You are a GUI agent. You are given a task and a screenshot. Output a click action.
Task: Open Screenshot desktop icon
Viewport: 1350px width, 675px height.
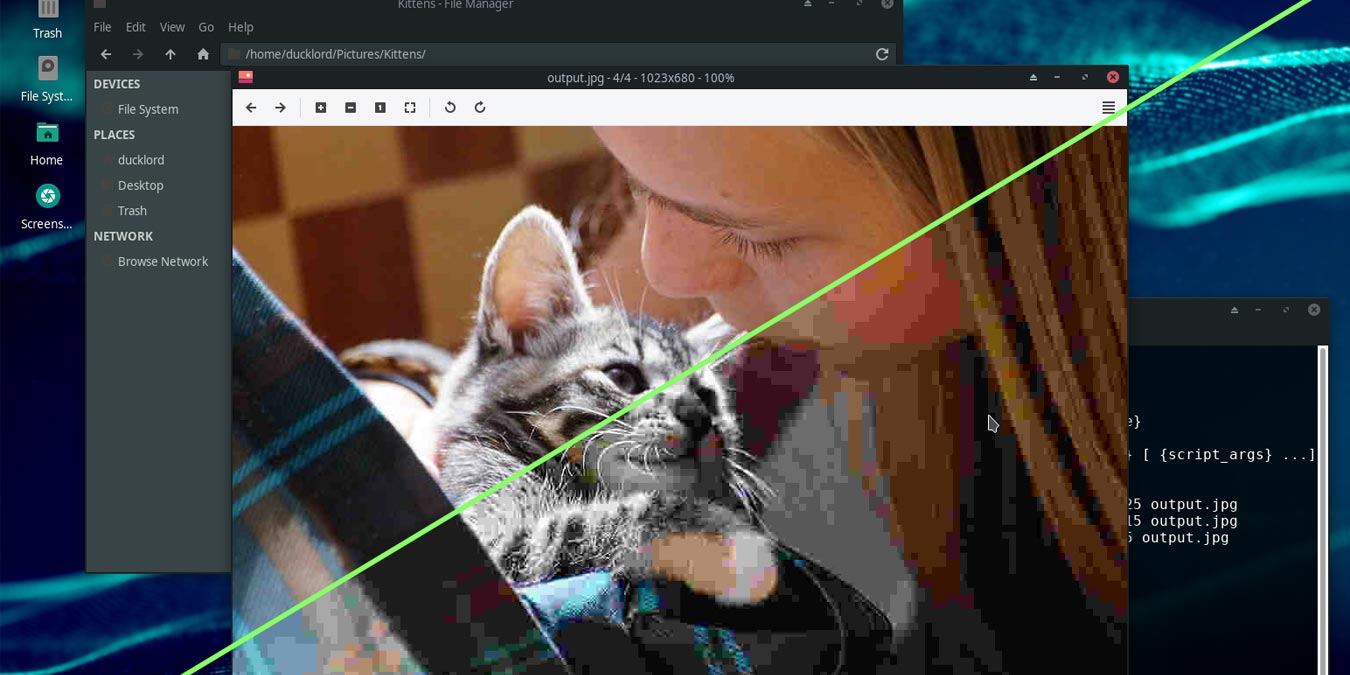47,207
